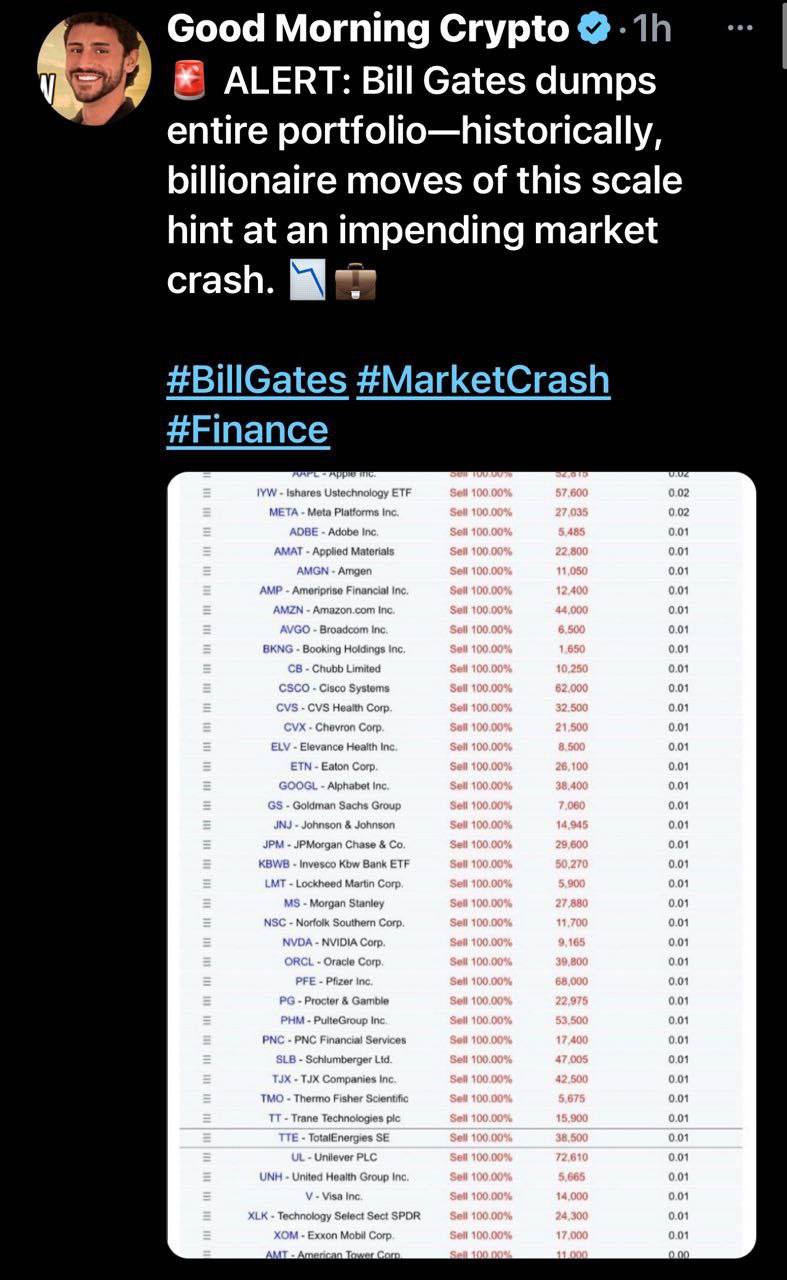Click the hamburger icon beside NVDA row

208,942
